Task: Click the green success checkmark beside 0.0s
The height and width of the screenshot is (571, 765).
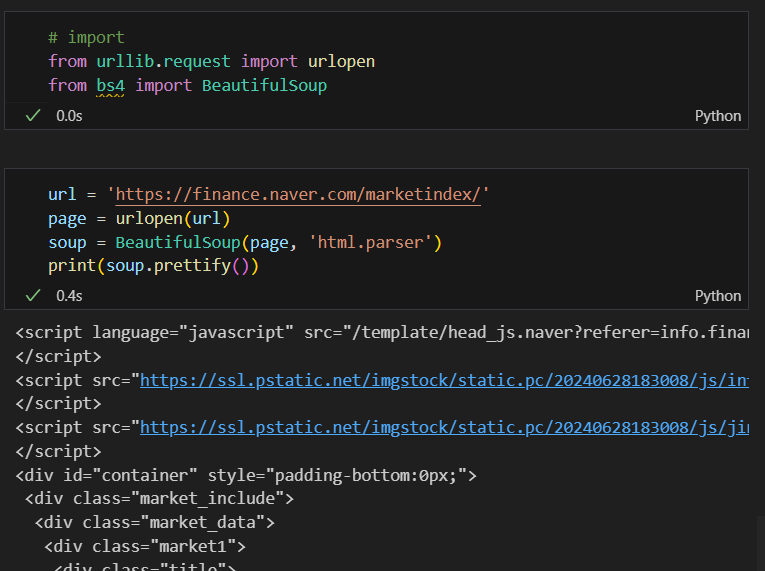Action: click(x=33, y=116)
